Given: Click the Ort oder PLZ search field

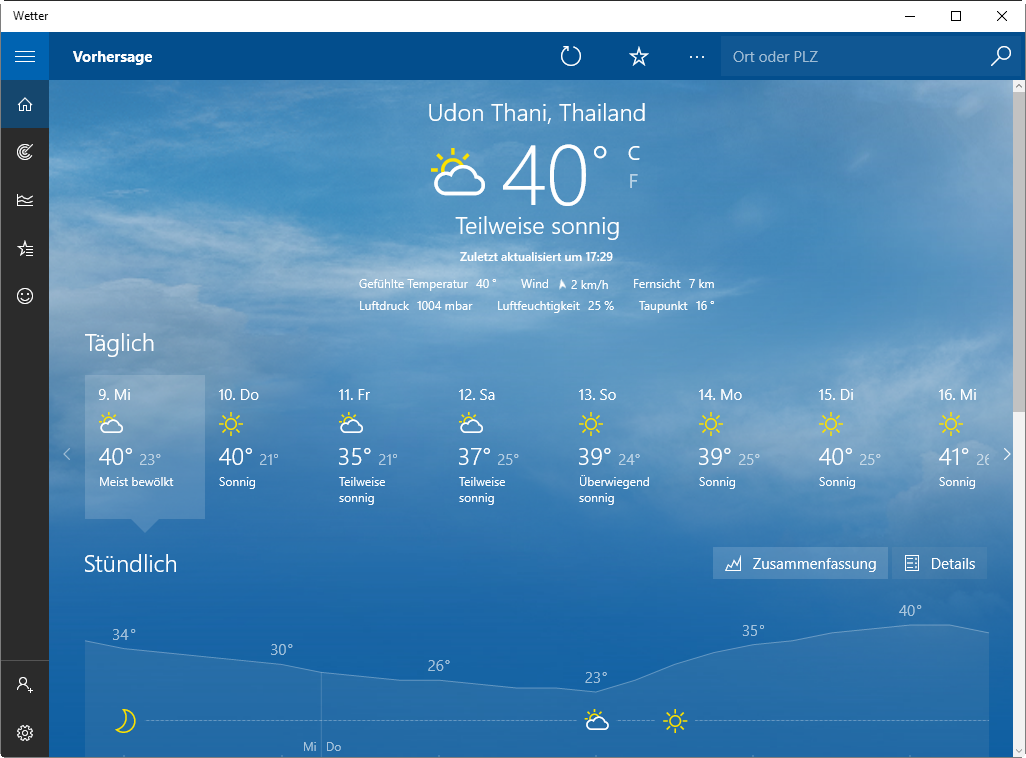Looking at the screenshot, I should click(850, 56).
